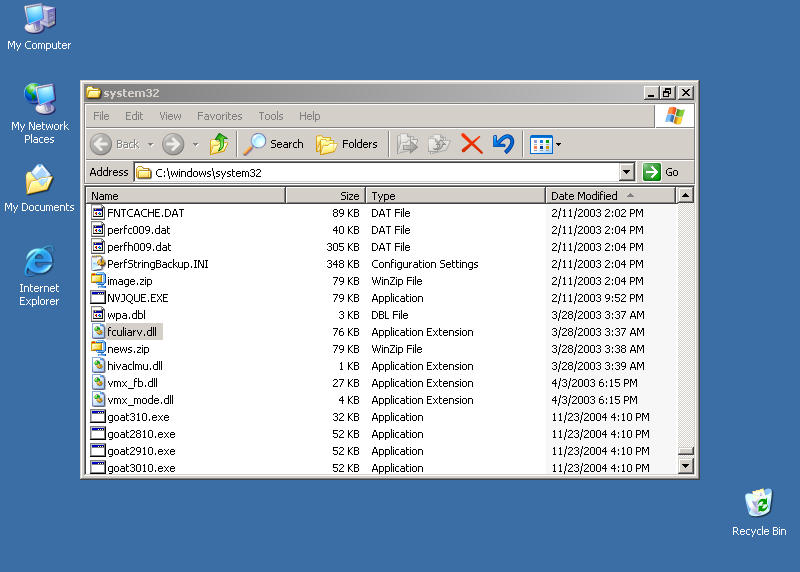Click the Go button
Viewport: 800px width, 572px height.
(x=661, y=172)
